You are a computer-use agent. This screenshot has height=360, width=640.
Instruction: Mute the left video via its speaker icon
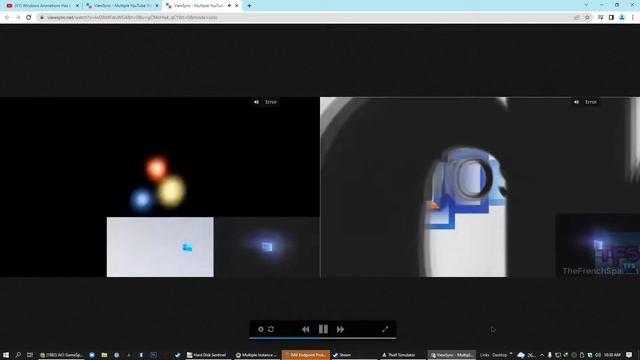(x=256, y=102)
